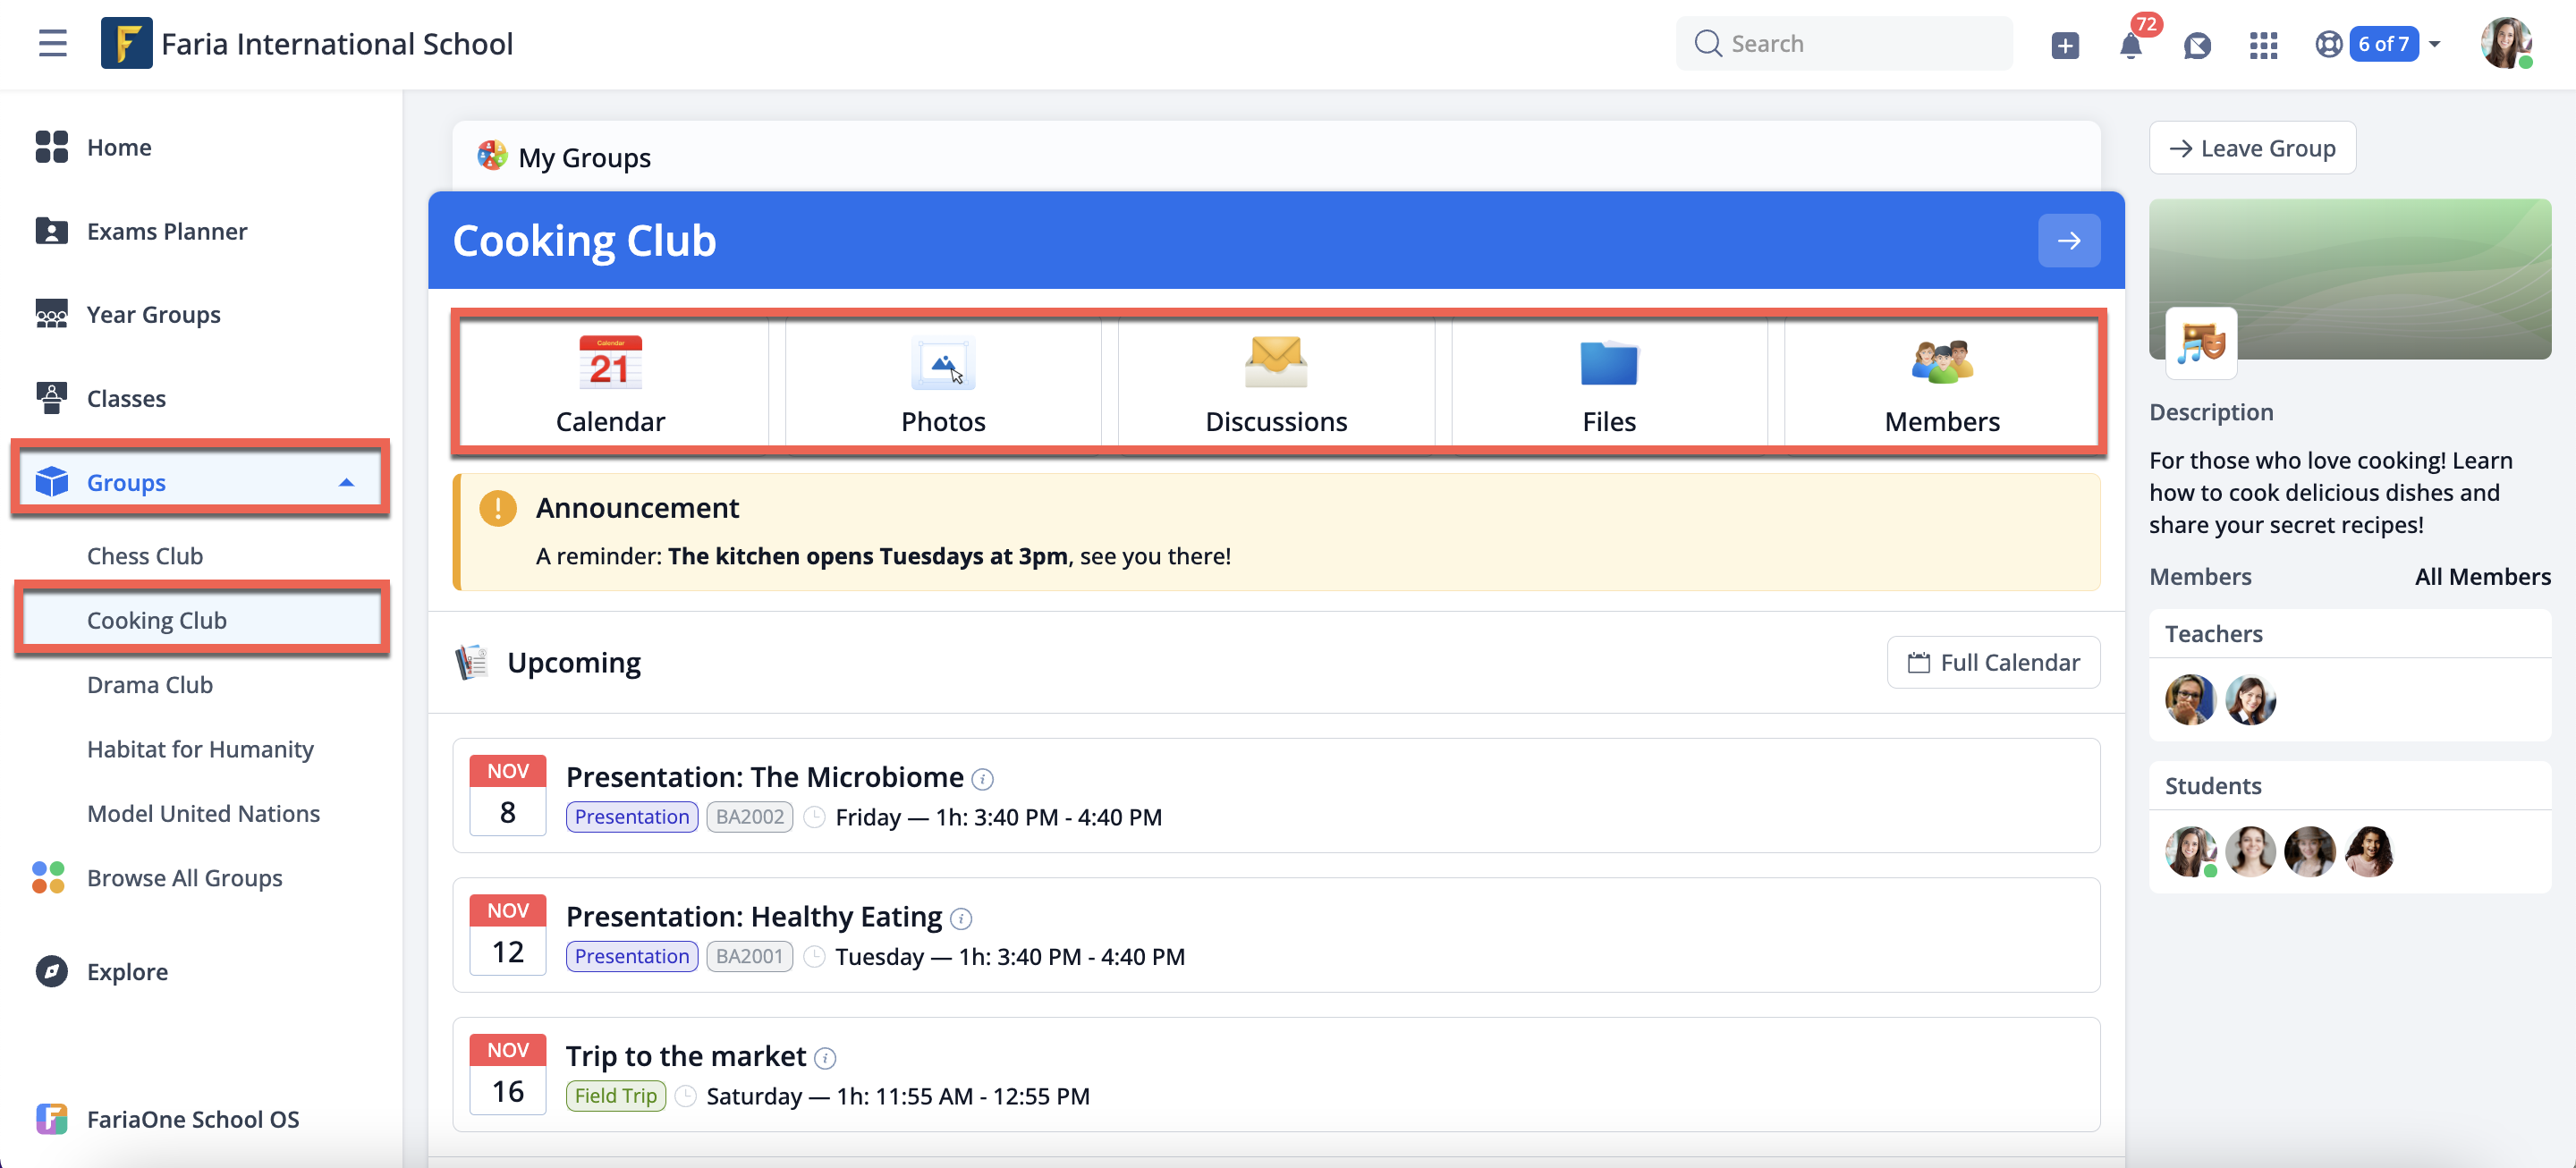
Task: Click fourth student avatar
Action: tap(2369, 852)
